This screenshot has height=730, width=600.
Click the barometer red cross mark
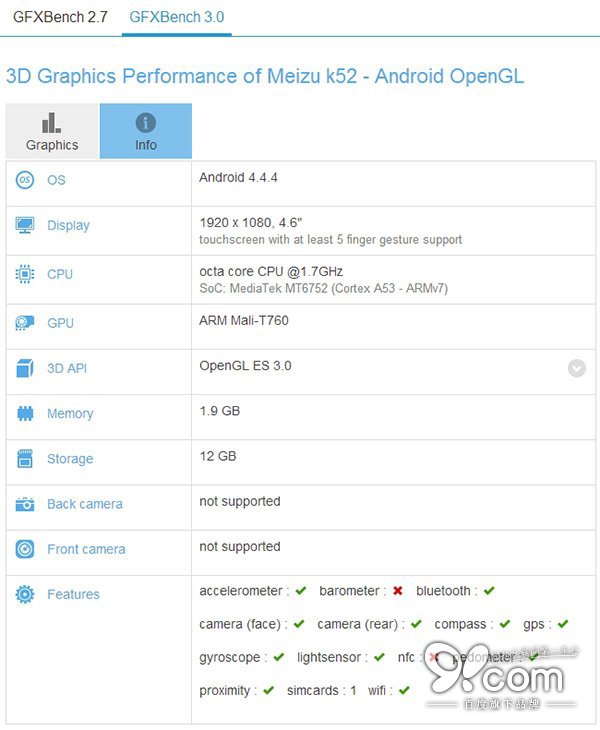point(398,591)
